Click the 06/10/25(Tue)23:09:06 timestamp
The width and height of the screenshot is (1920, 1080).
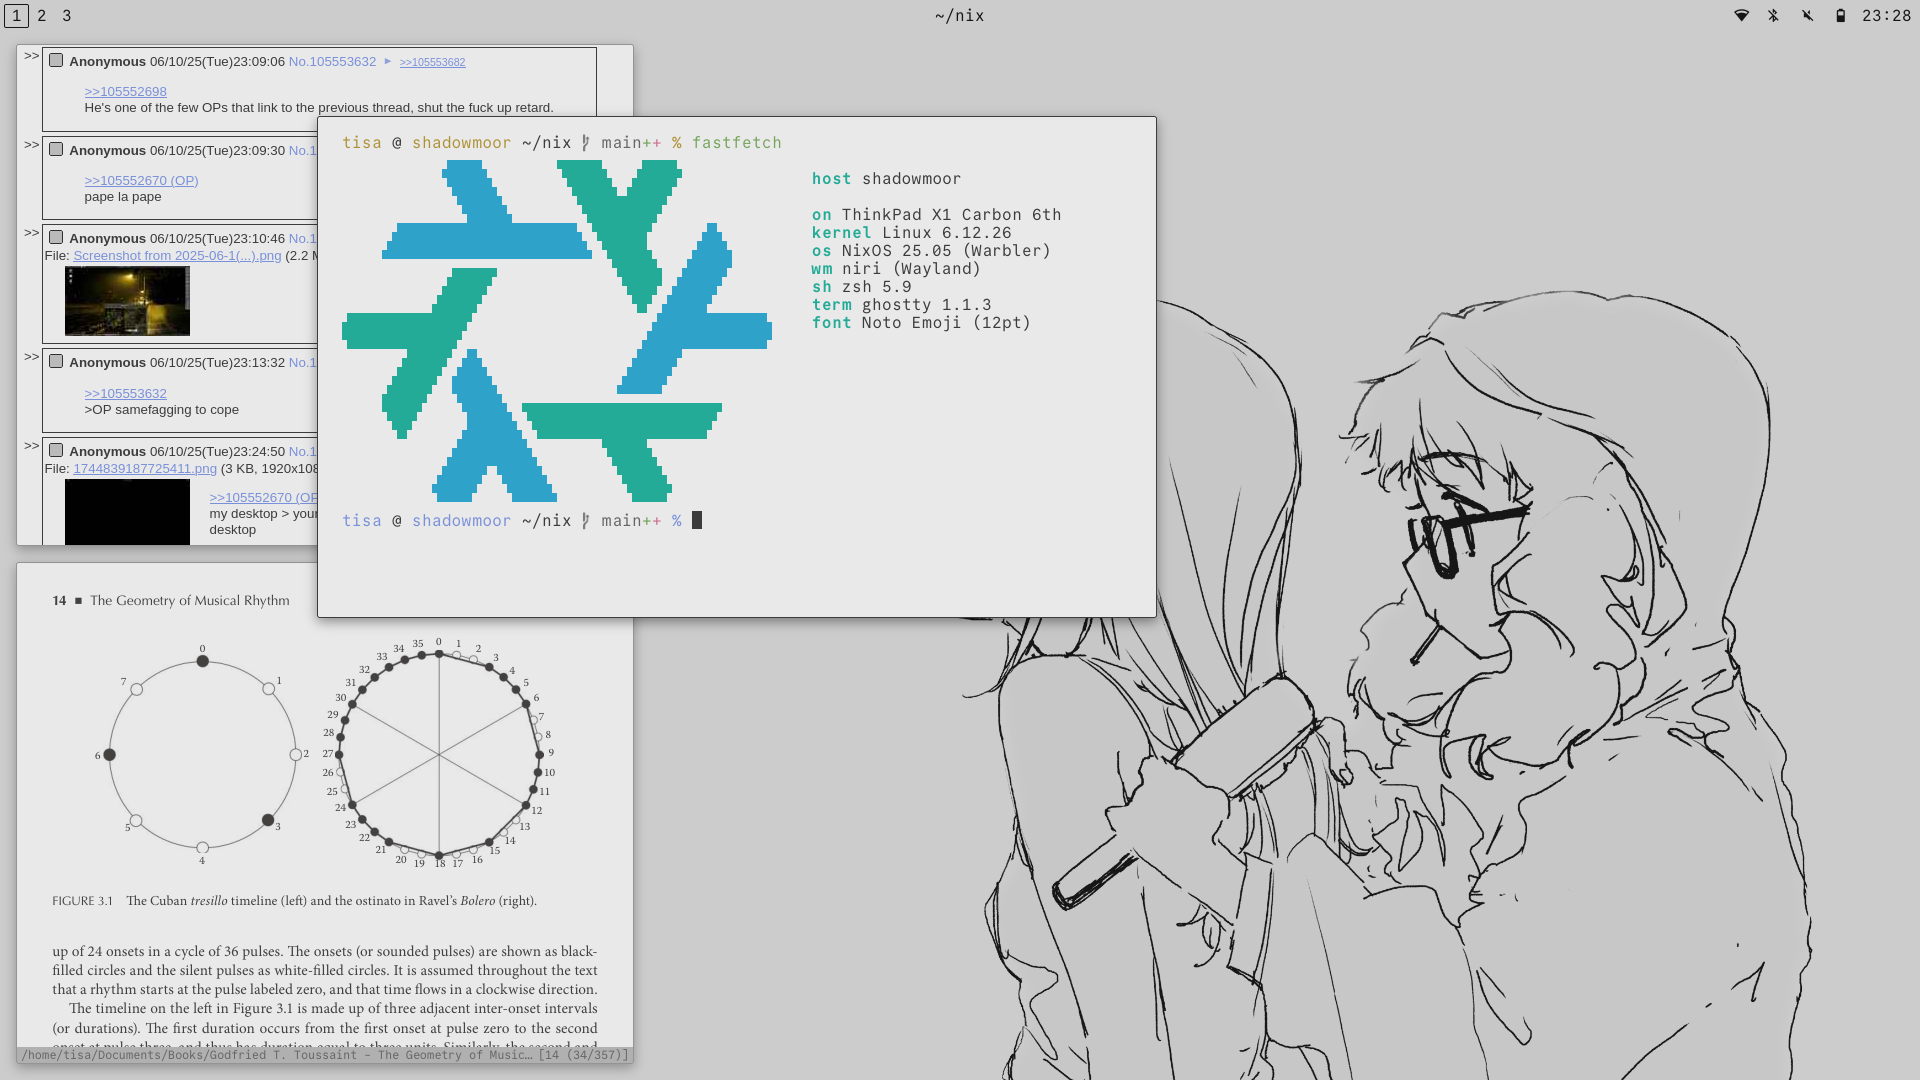pyautogui.click(x=217, y=62)
